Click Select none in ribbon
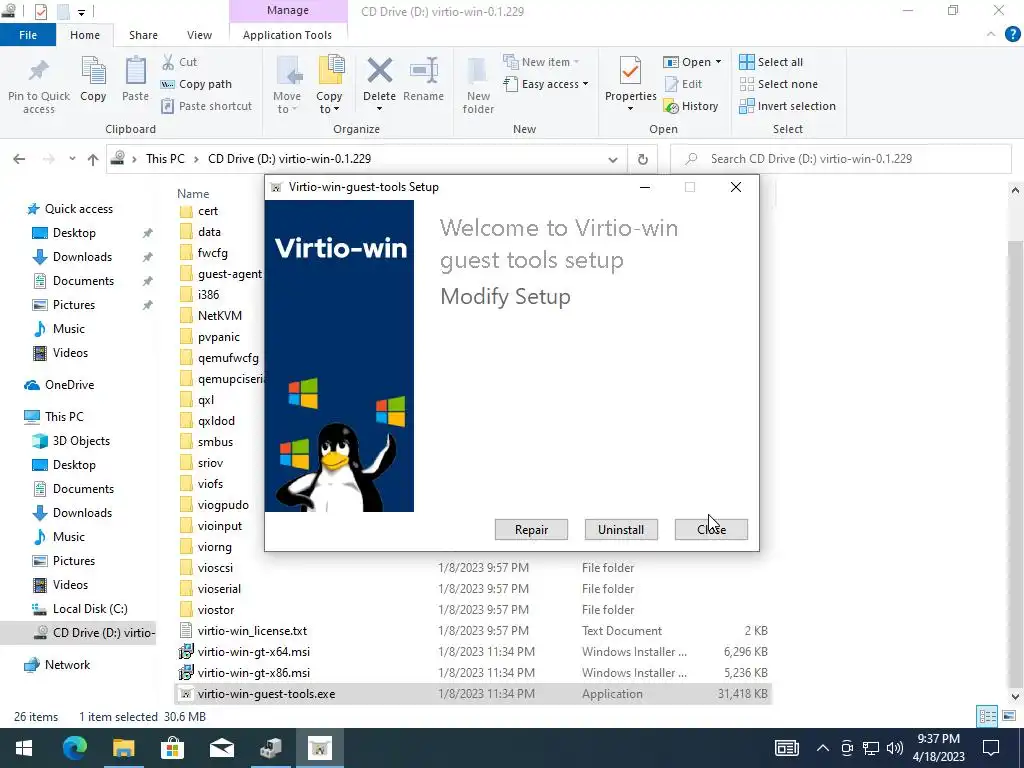 click(x=778, y=84)
